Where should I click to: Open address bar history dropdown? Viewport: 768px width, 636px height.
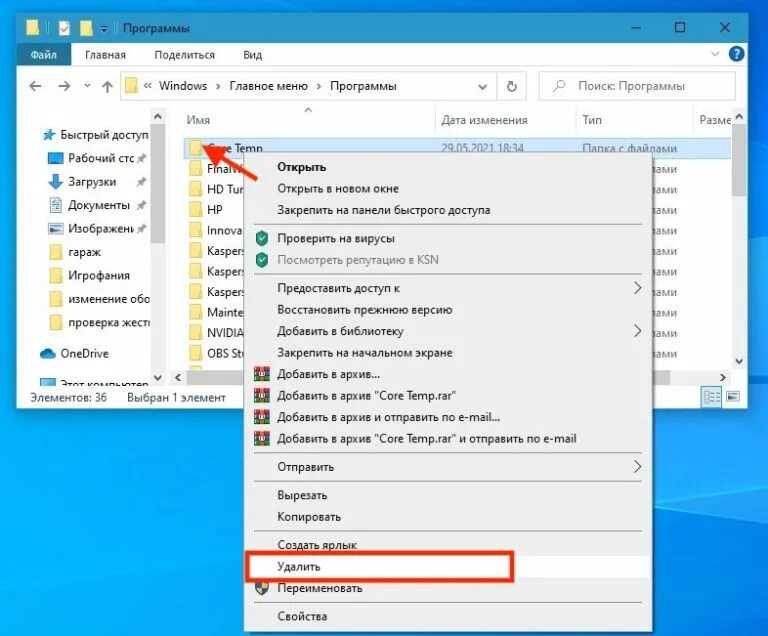[x=482, y=87]
